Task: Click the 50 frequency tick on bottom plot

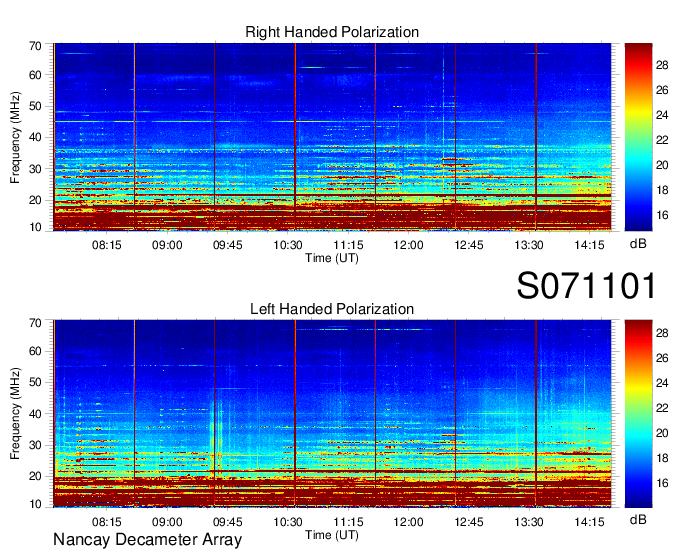Action: click(x=35, y=382)
